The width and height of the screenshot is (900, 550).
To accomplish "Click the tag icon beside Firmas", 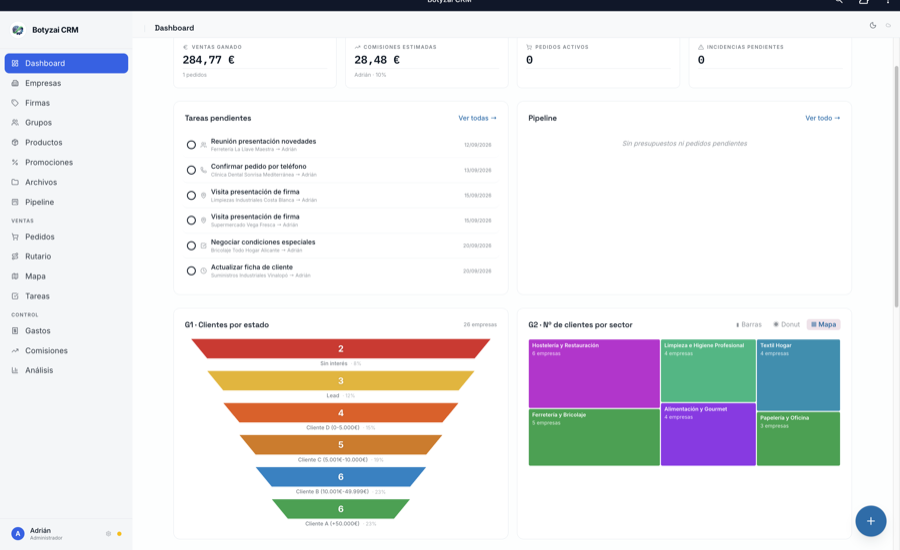I will 15,103.
